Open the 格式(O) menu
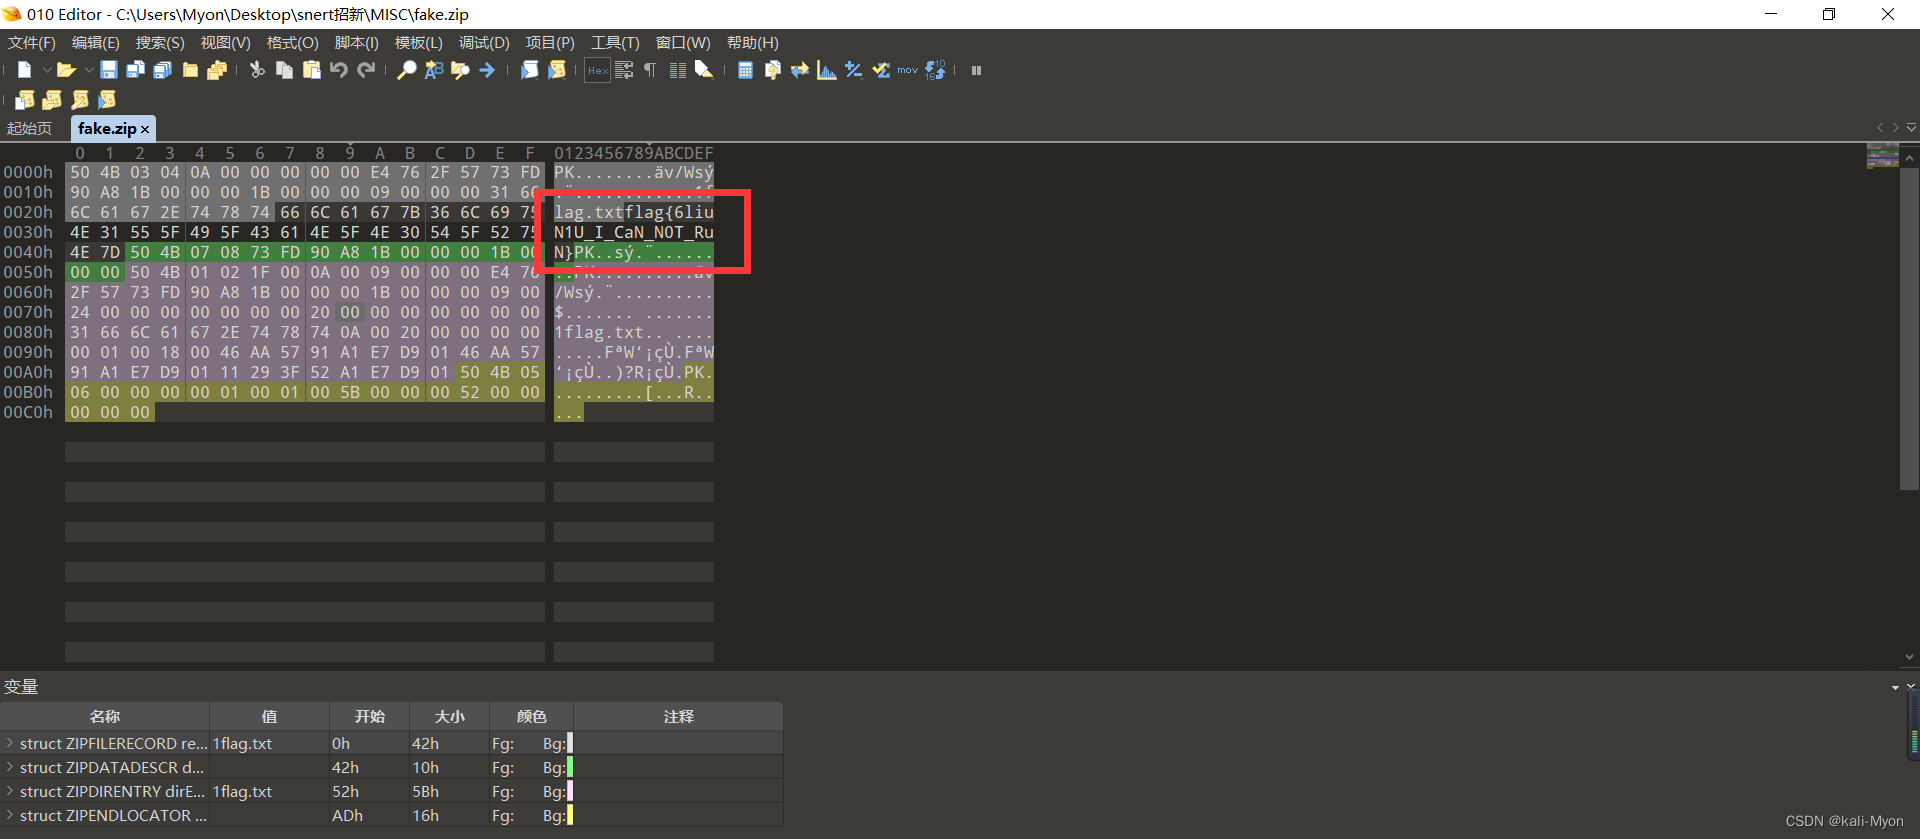Screen dimensions: 1920x839 click(x=293, y=42)
